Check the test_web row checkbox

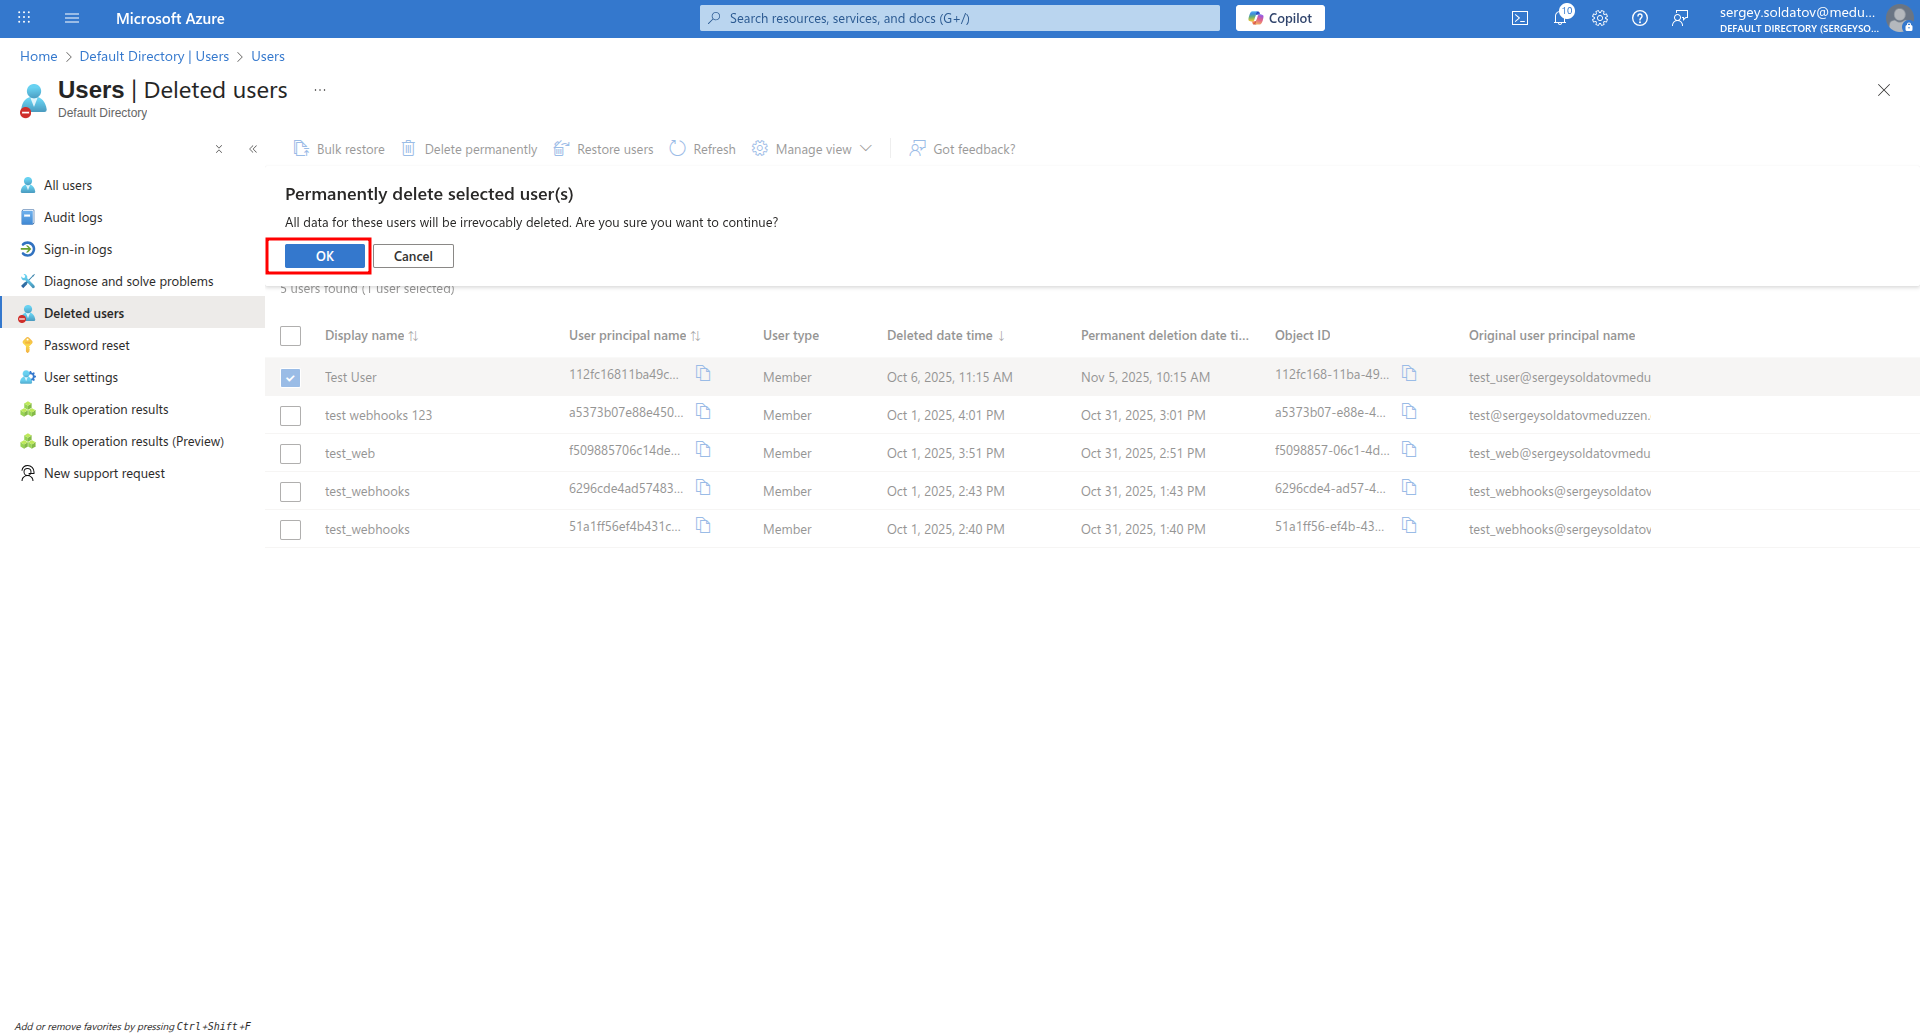[291, 454]
